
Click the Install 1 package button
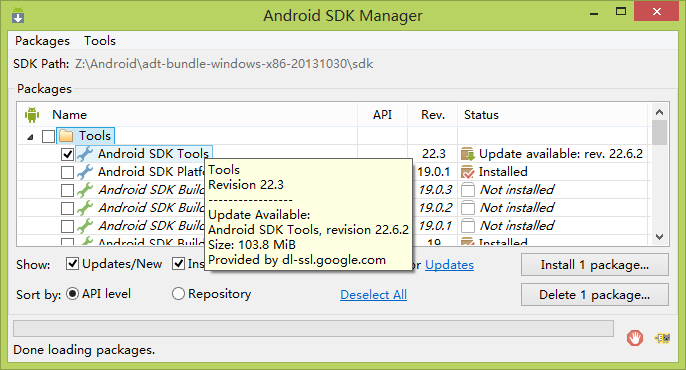point(595,265)
